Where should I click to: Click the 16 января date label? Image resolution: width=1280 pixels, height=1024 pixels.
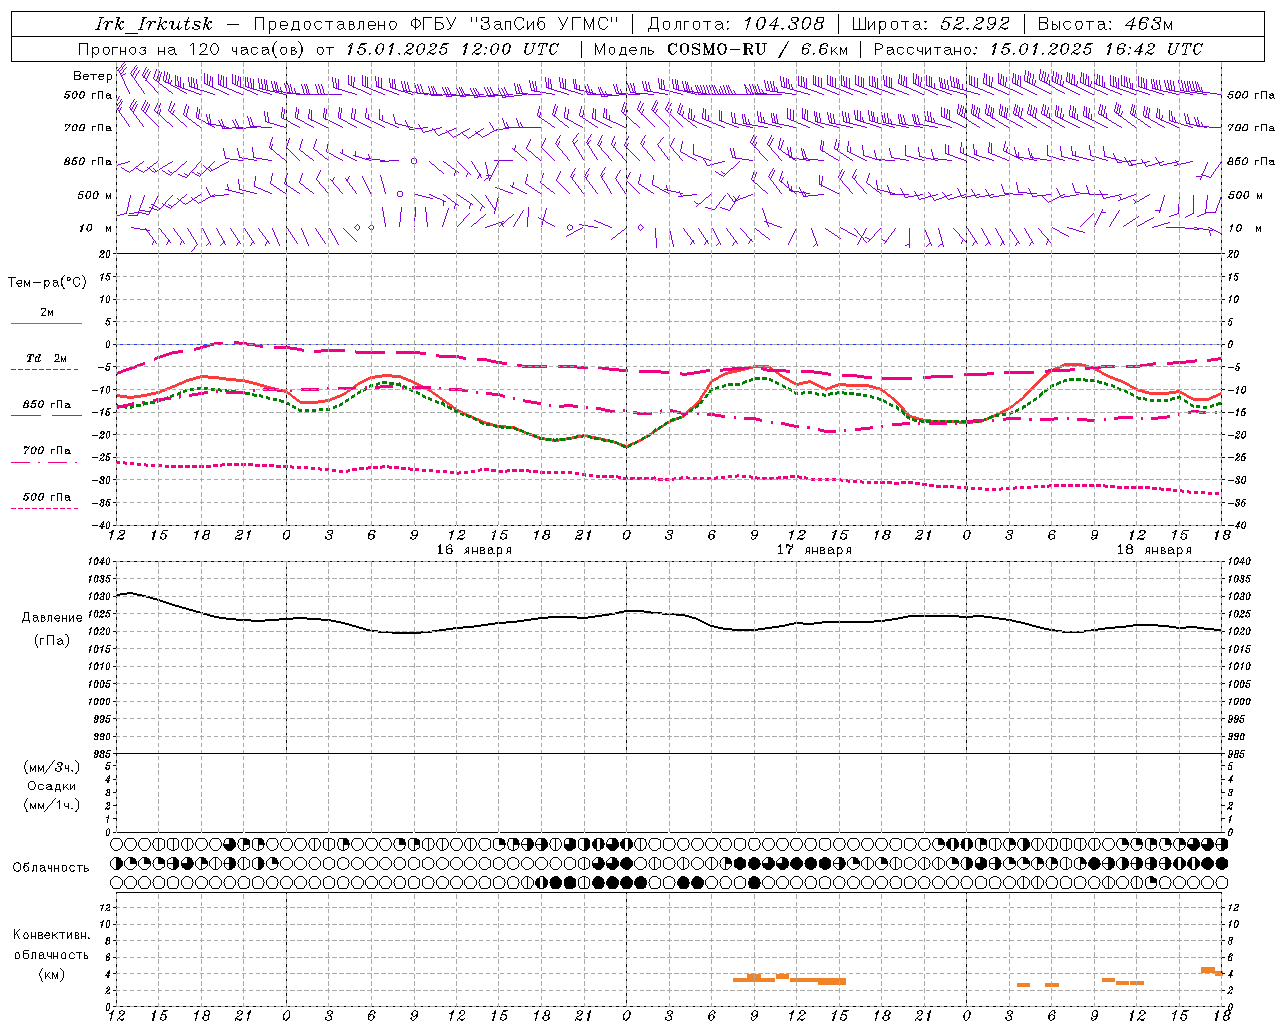click(x=474, y=550)
